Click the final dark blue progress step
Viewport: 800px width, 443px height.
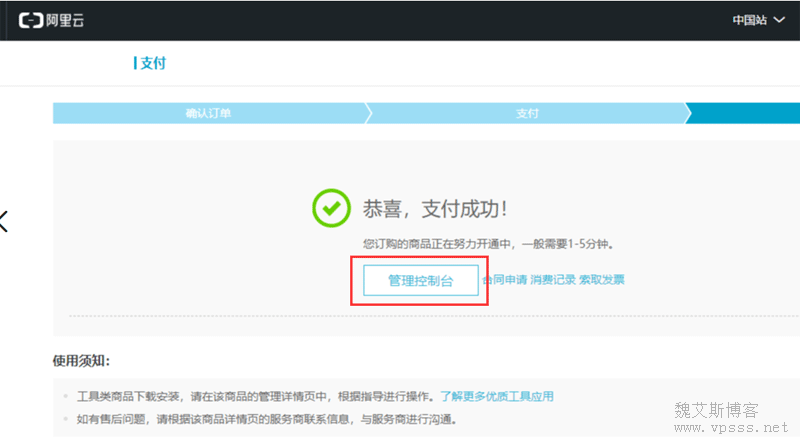(x=745, y=113)
